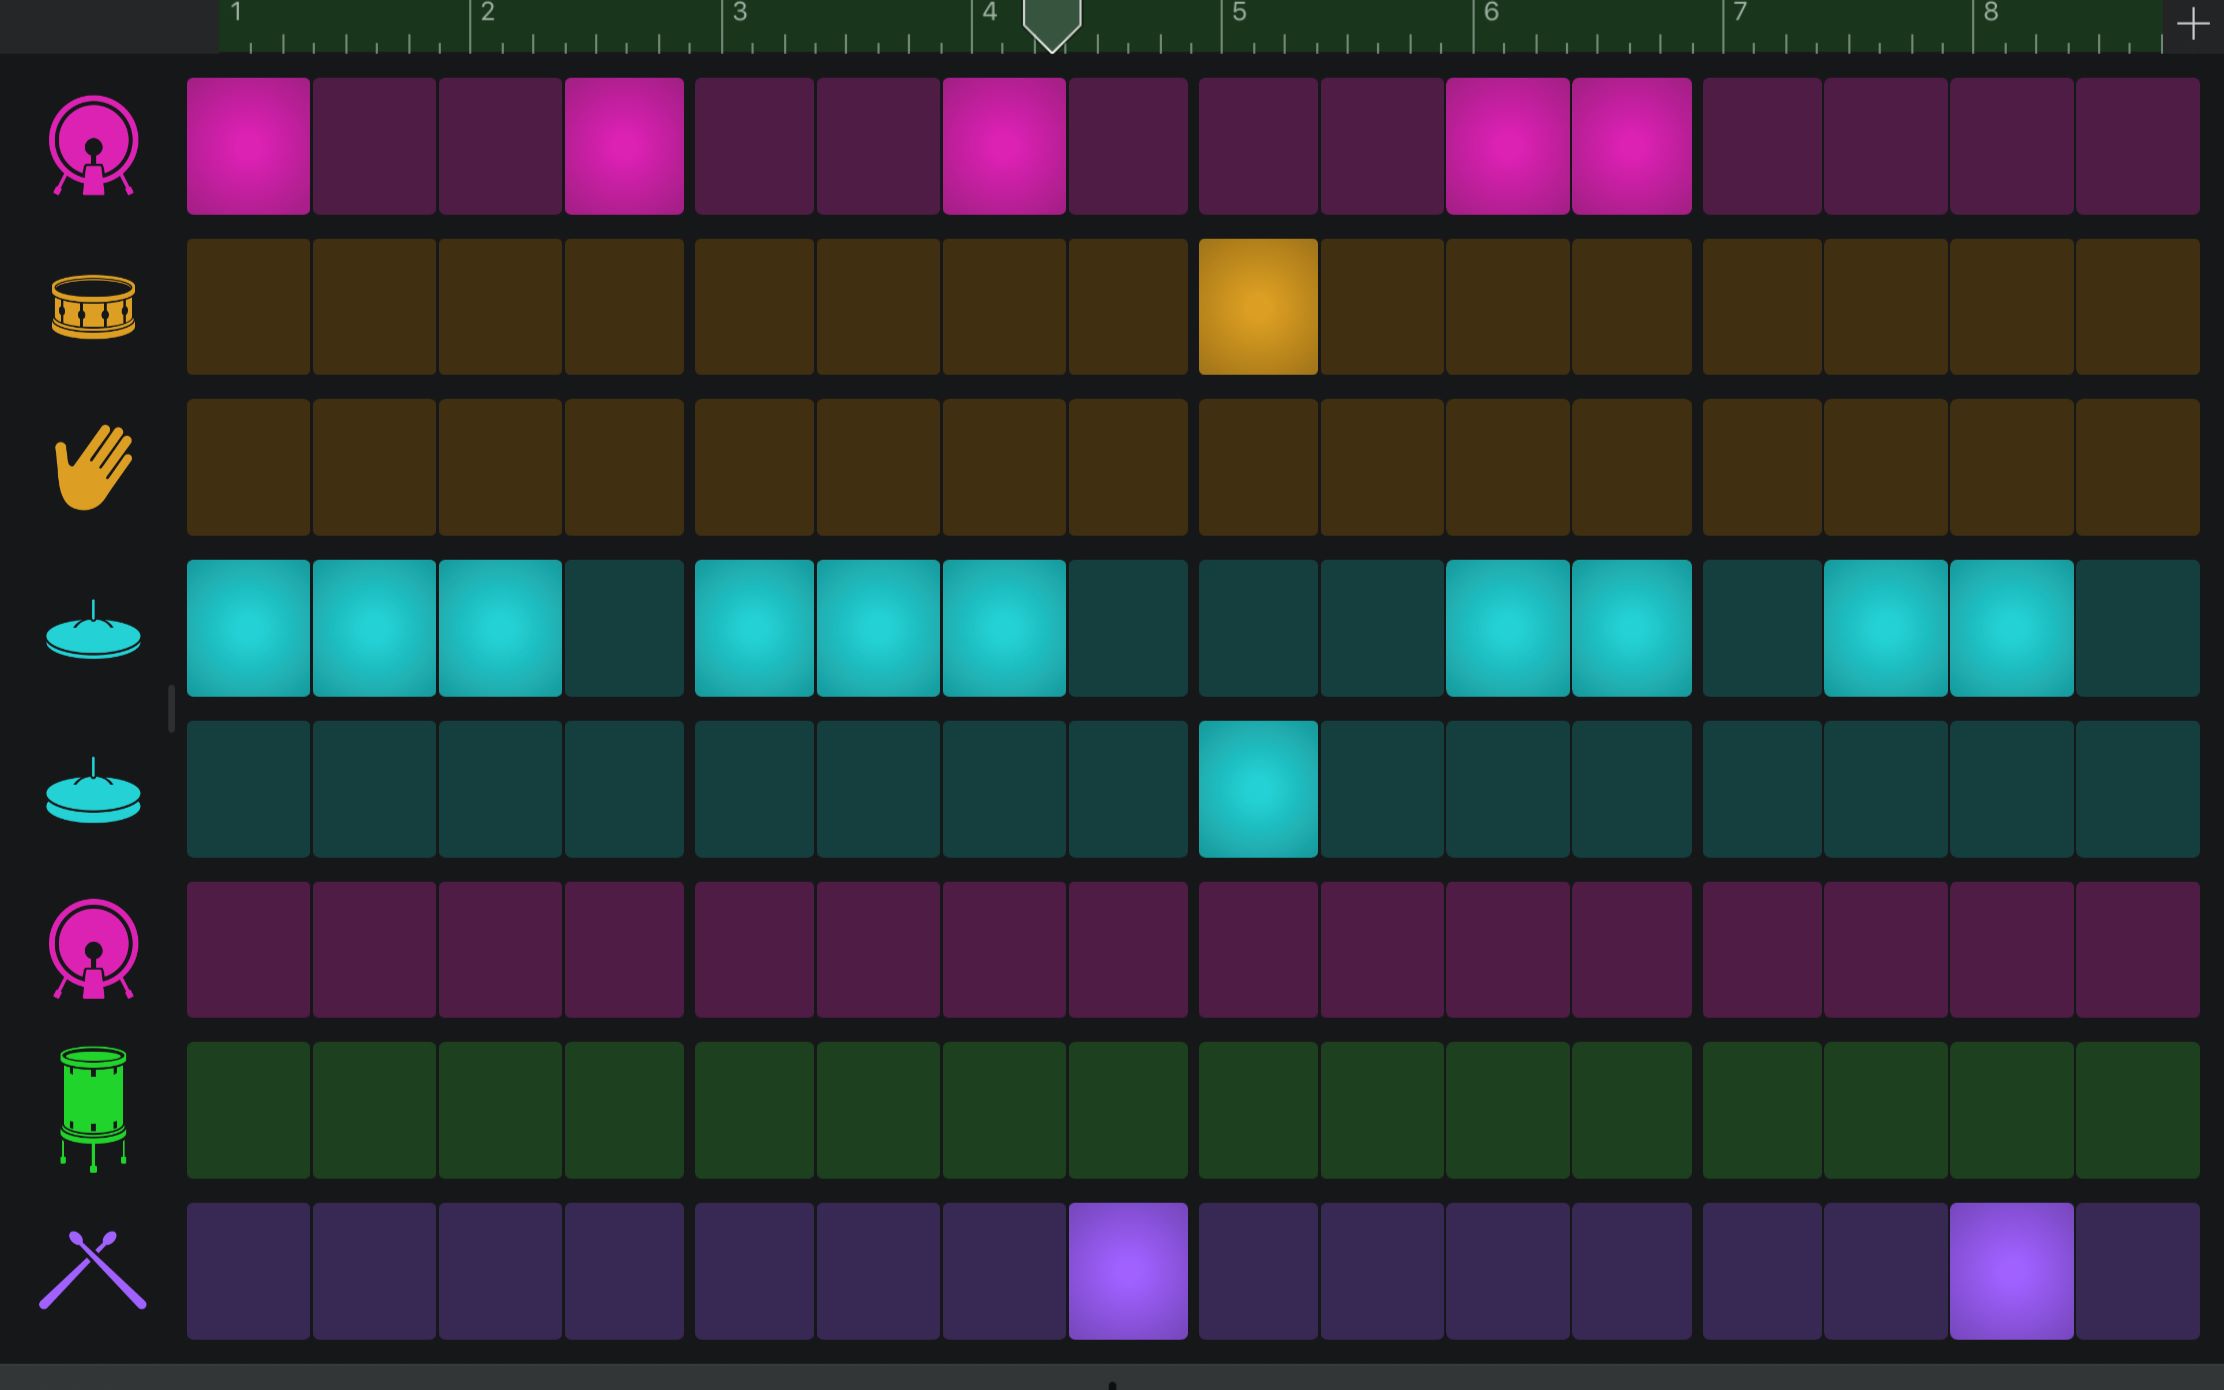Turn off step 11 in top kick row
This screenshot has width=2224, height=1390.
click(x=1507, y=146)
